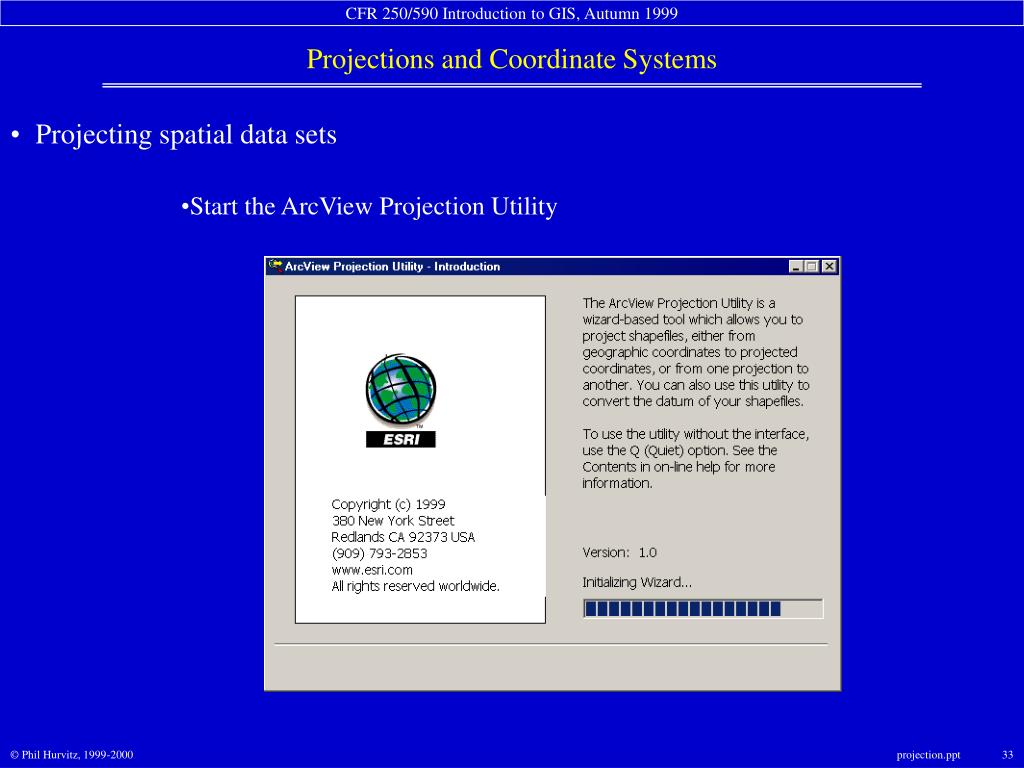Click the 'Projecting spatial data sets' bullet

(x=185, y=135)
